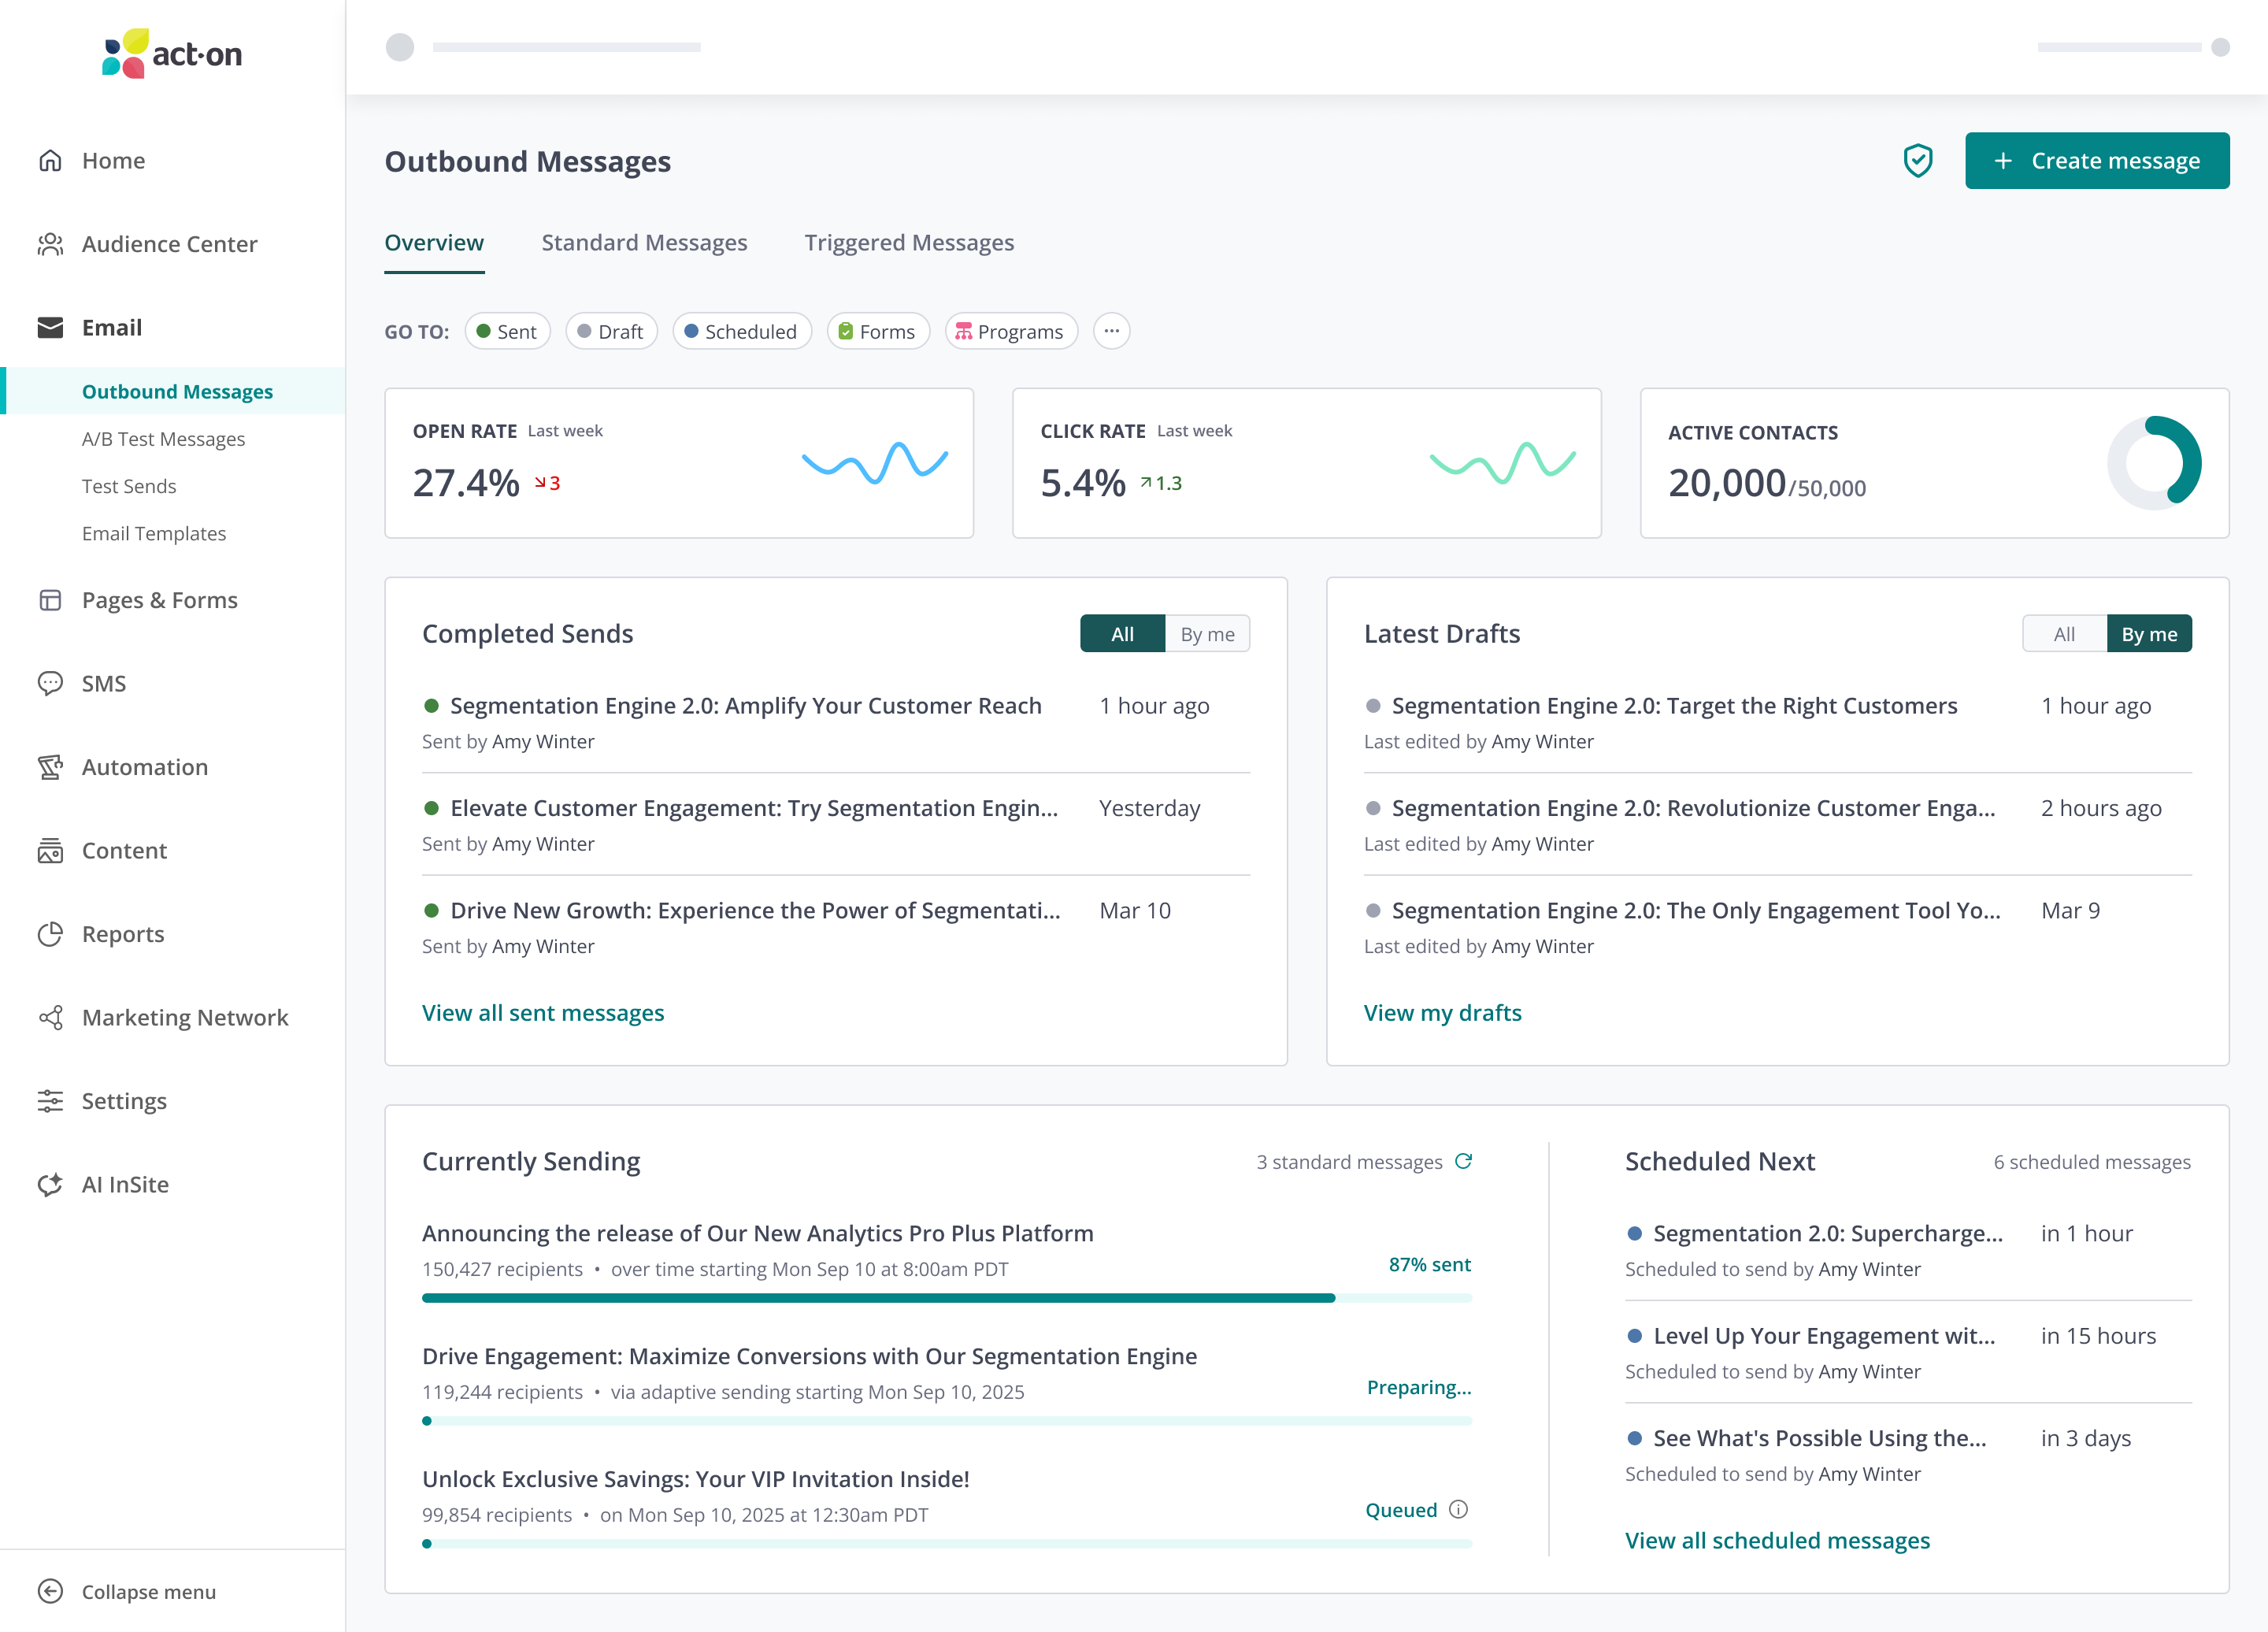Open the SMS section
The width and height of the screenshot is (2268, 1632).
82,683
